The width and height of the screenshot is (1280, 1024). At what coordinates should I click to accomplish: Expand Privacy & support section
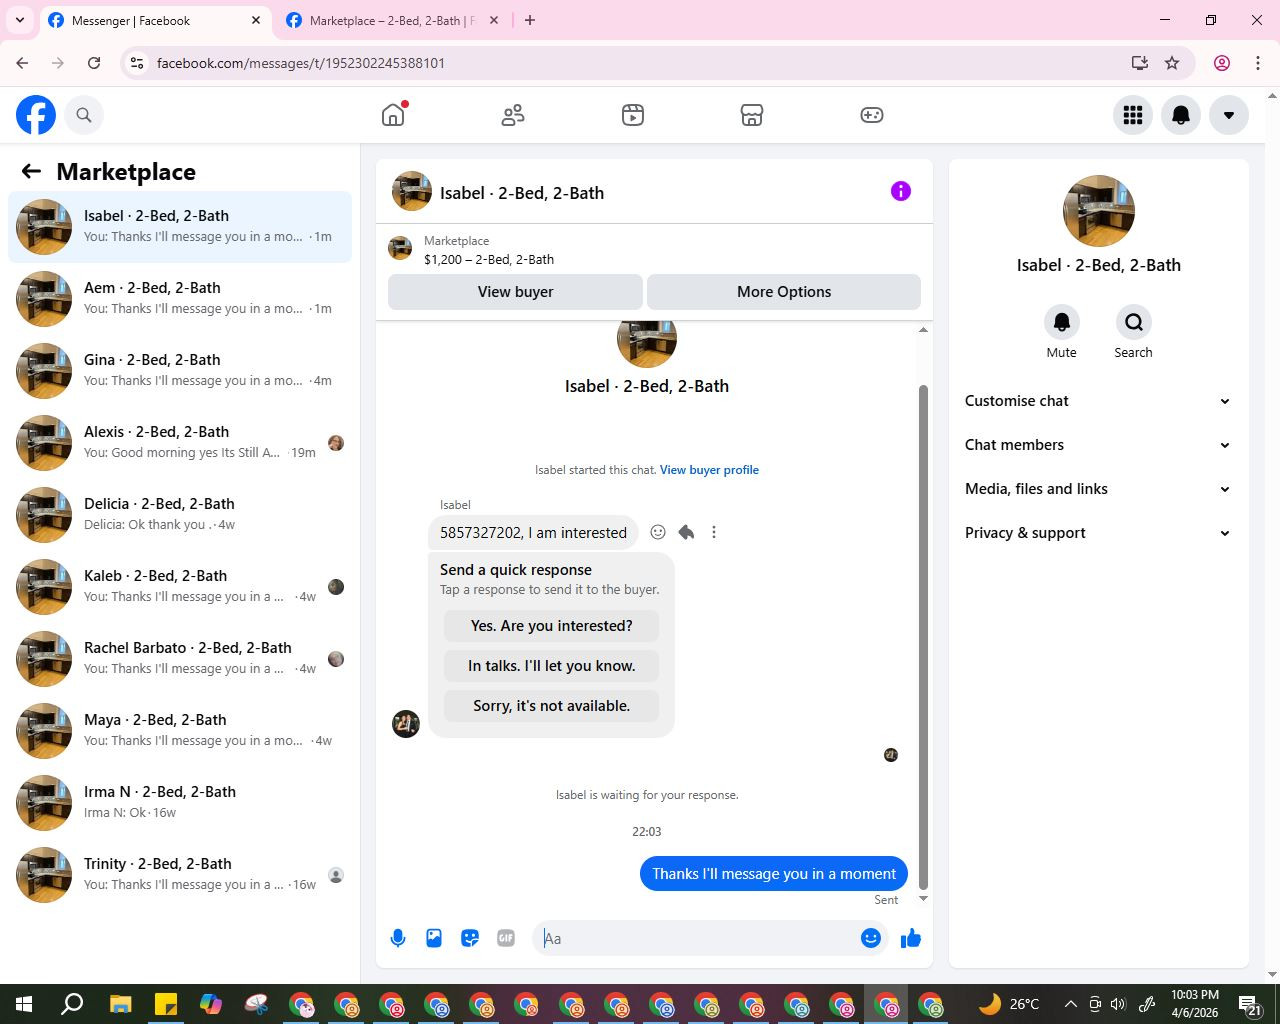[1098, 533]
